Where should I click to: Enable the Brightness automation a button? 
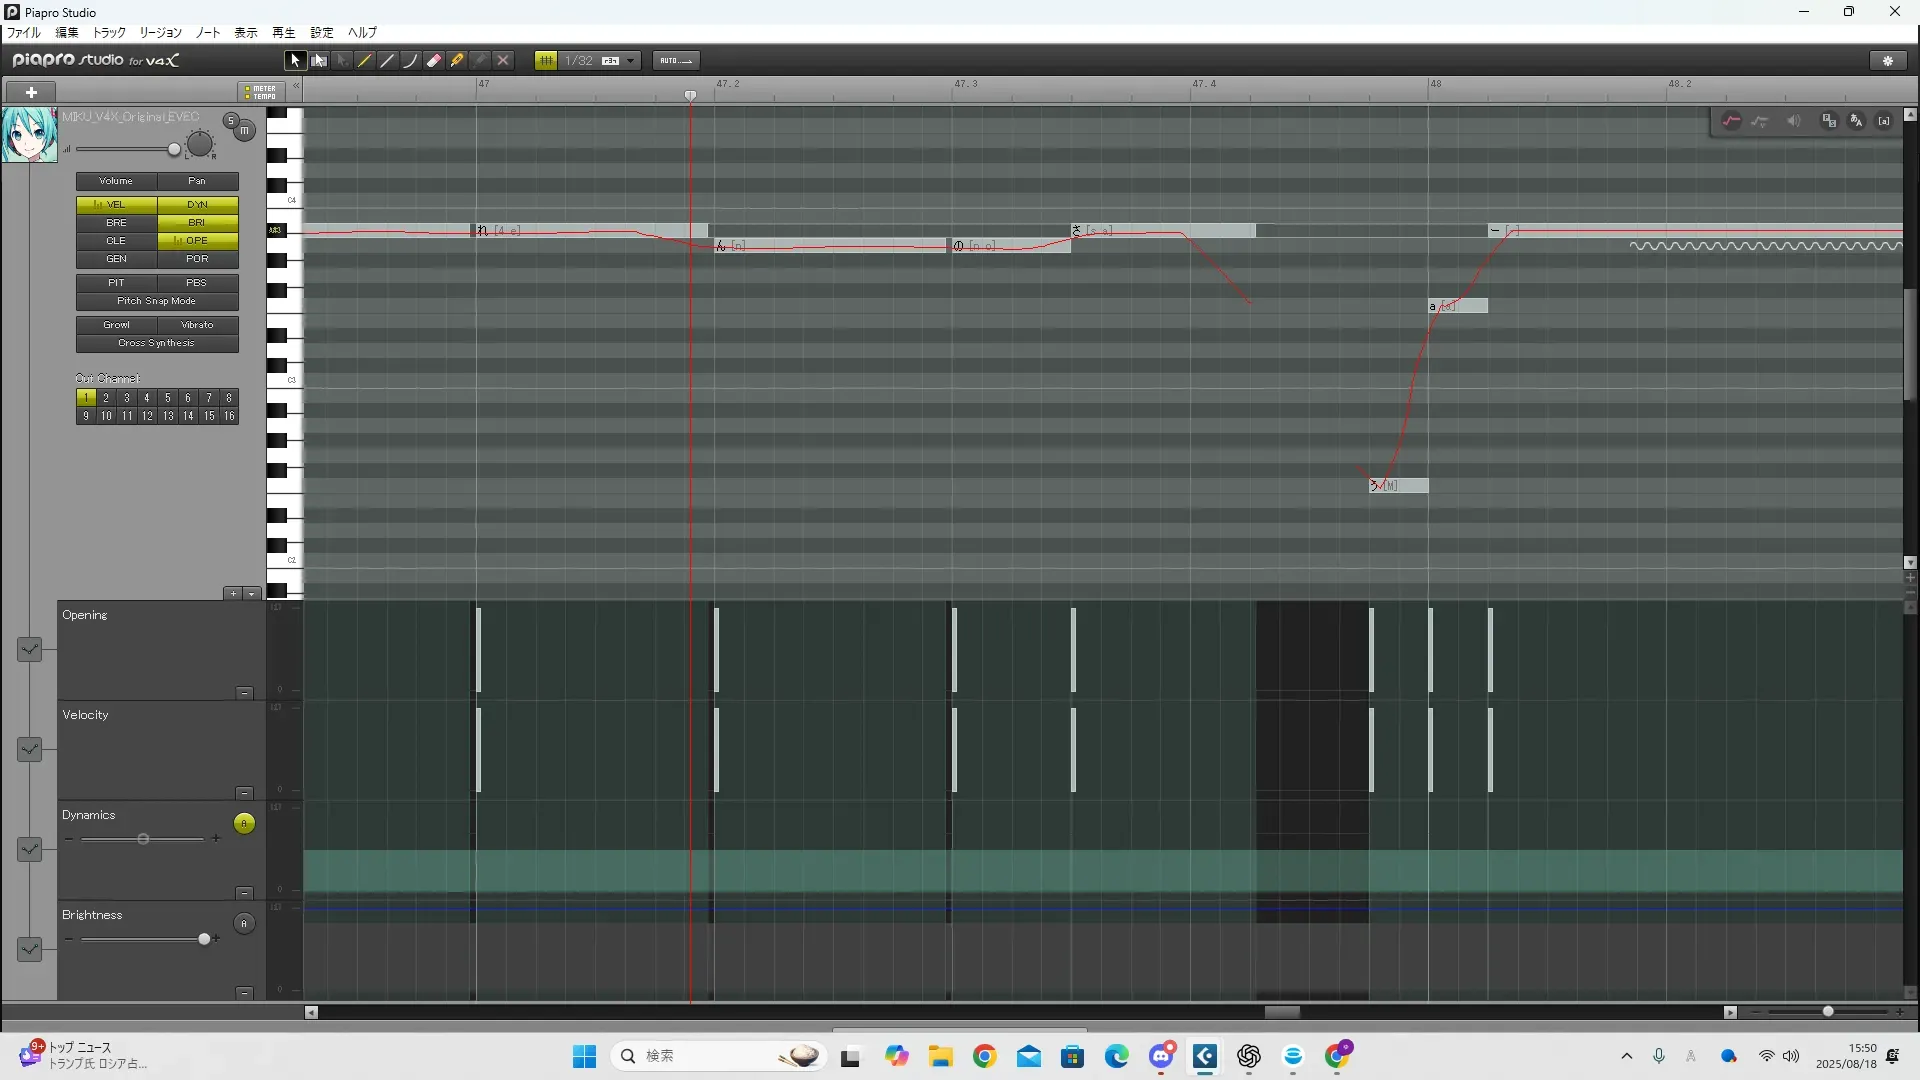click(x=244, y=923)
